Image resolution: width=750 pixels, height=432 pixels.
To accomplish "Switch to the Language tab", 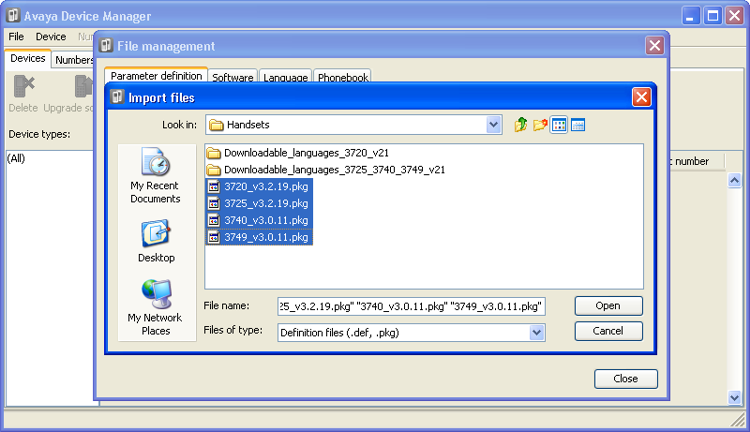I will (286, 77).
